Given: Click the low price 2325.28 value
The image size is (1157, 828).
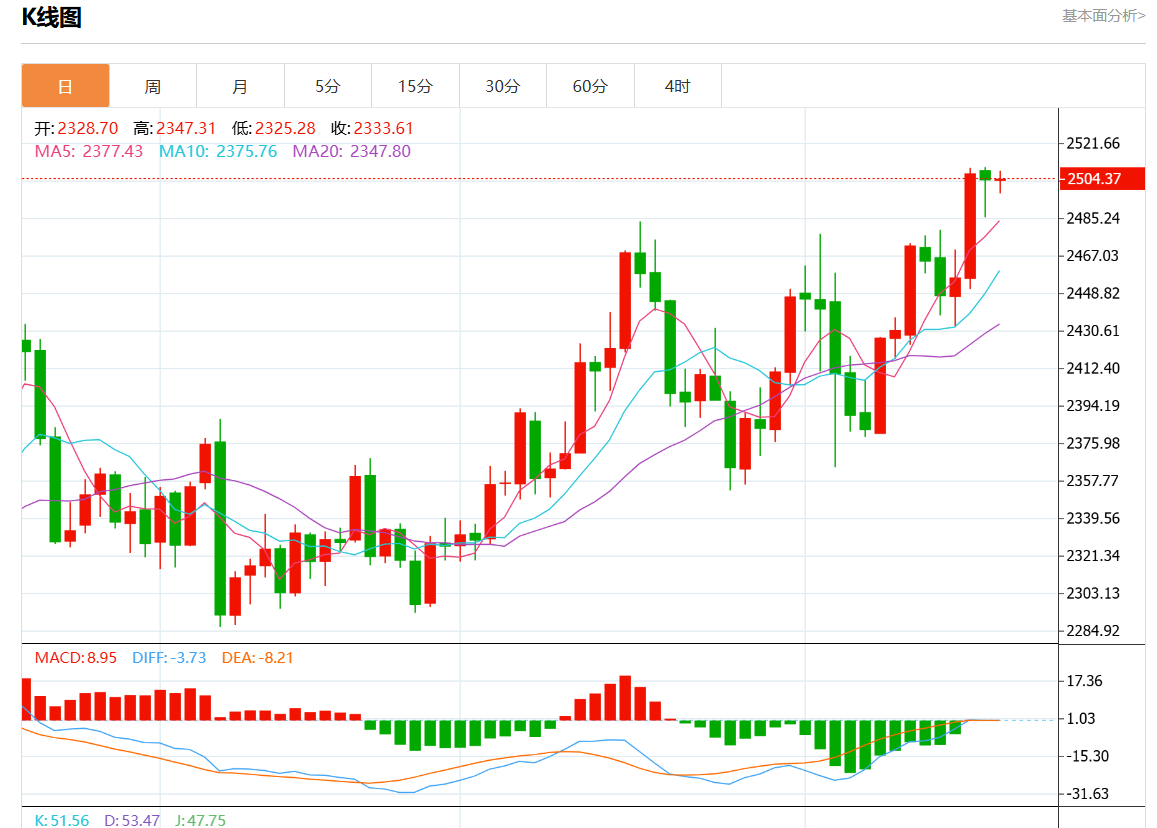Looking at the screenshot, I should pos(285,128).
